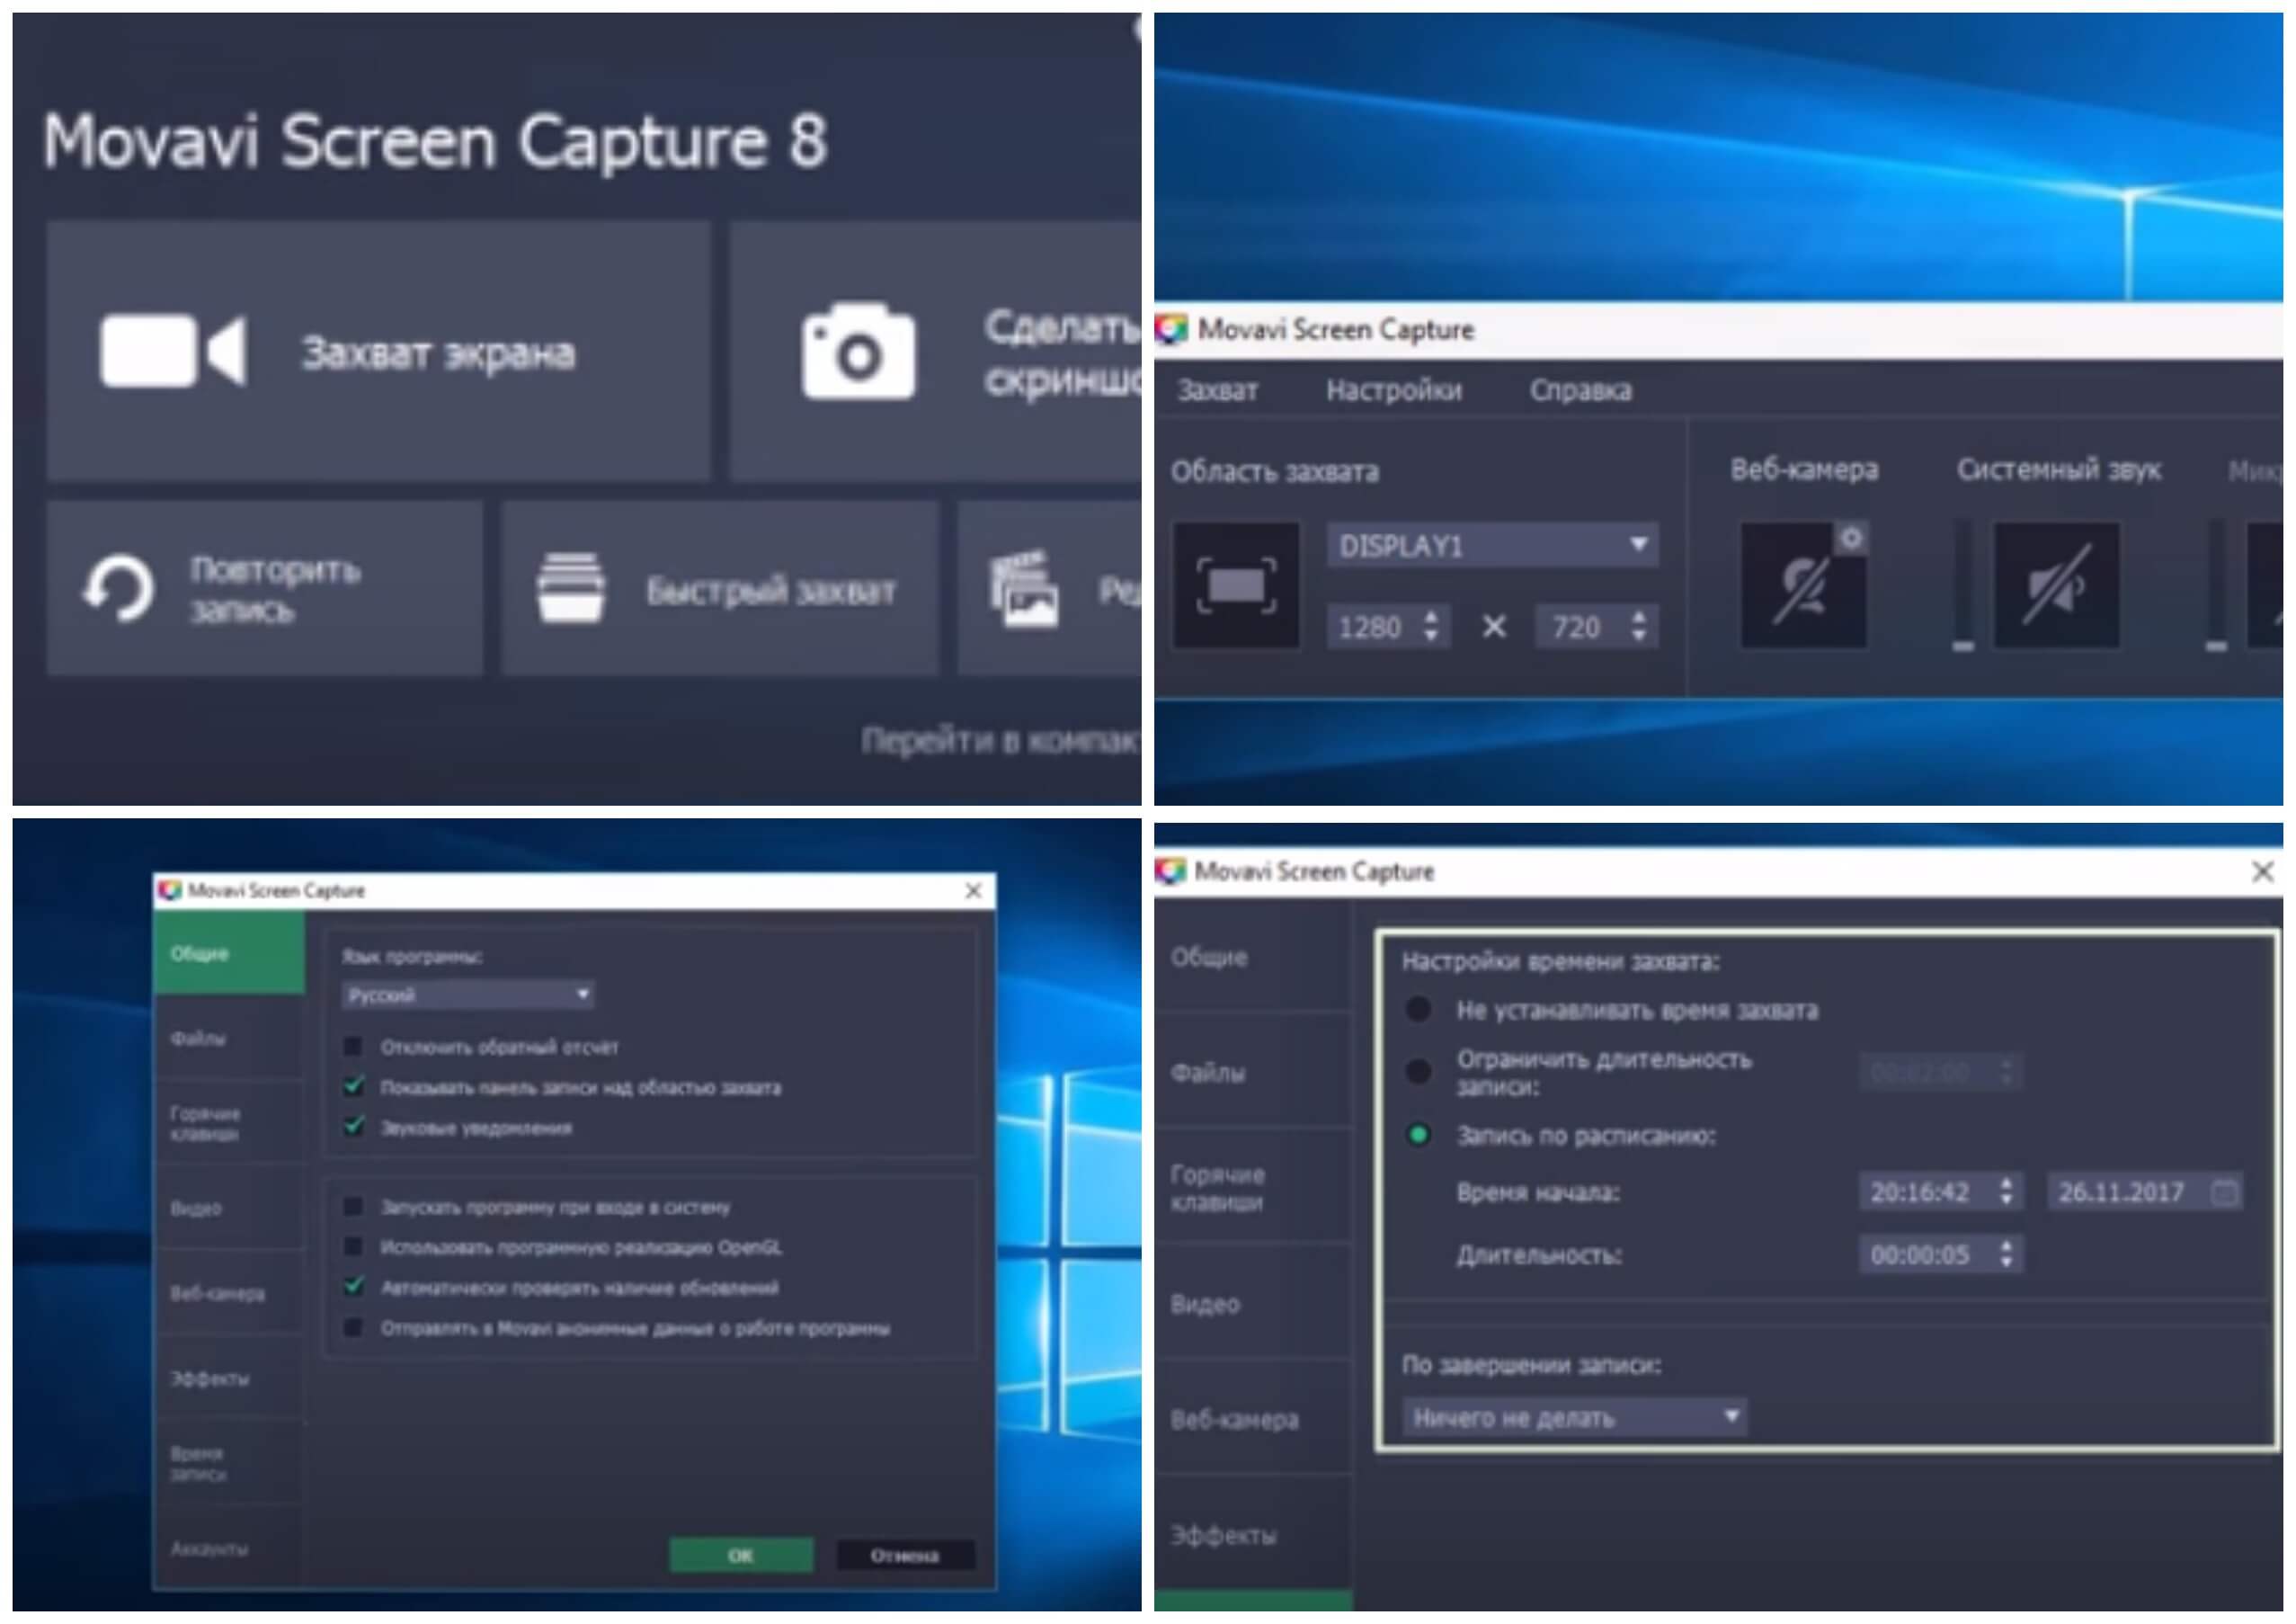Open Файлы tab in the capture time settings dialog
Image resolution: width=2296 pixels, height=1624 pixels.
click(x=1252, y=1072)
